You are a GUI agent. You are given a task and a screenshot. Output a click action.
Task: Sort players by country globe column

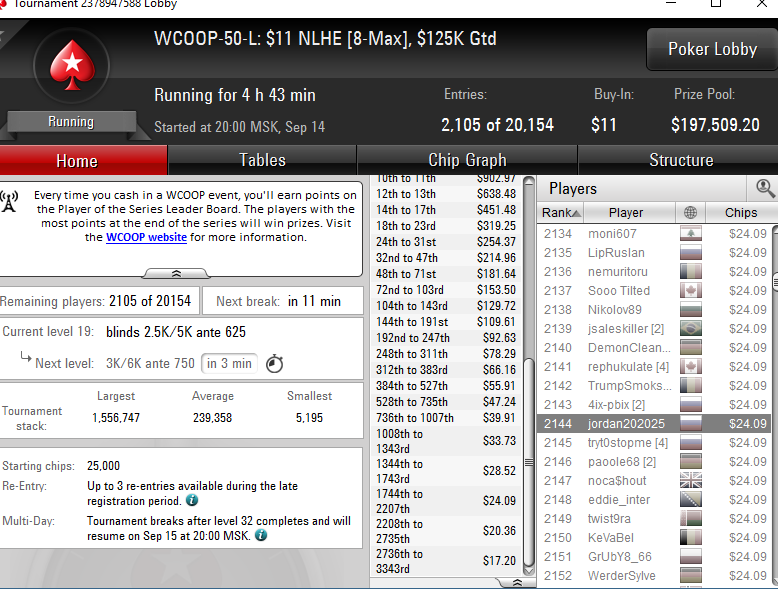pos(690,212)
